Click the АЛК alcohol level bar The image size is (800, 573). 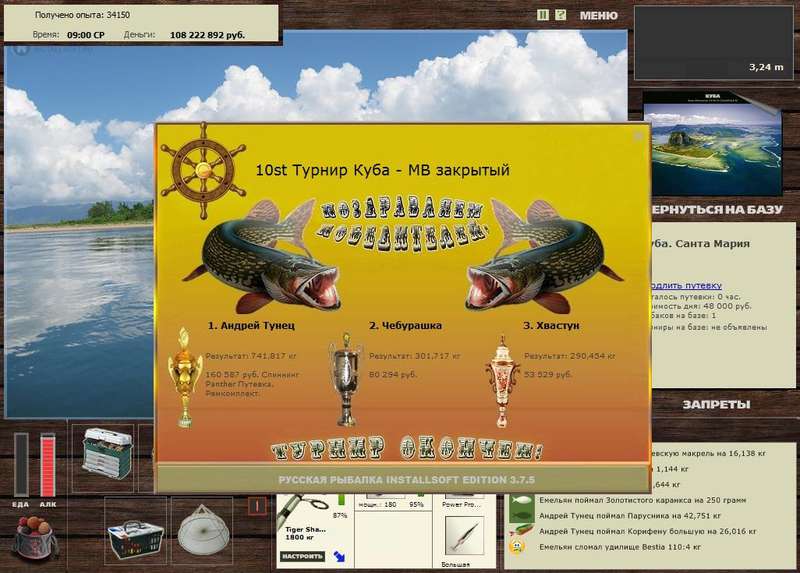point(47,465)
